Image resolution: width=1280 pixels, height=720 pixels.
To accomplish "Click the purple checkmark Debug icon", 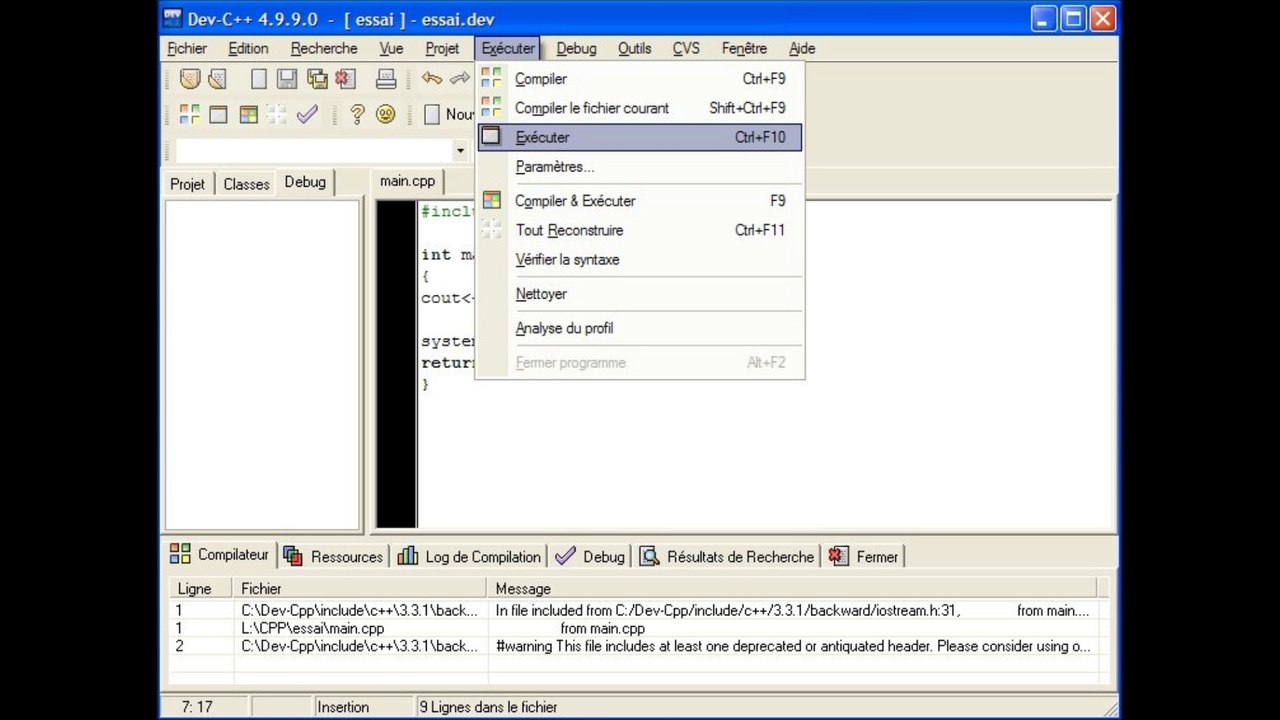I will pos(307,115).
